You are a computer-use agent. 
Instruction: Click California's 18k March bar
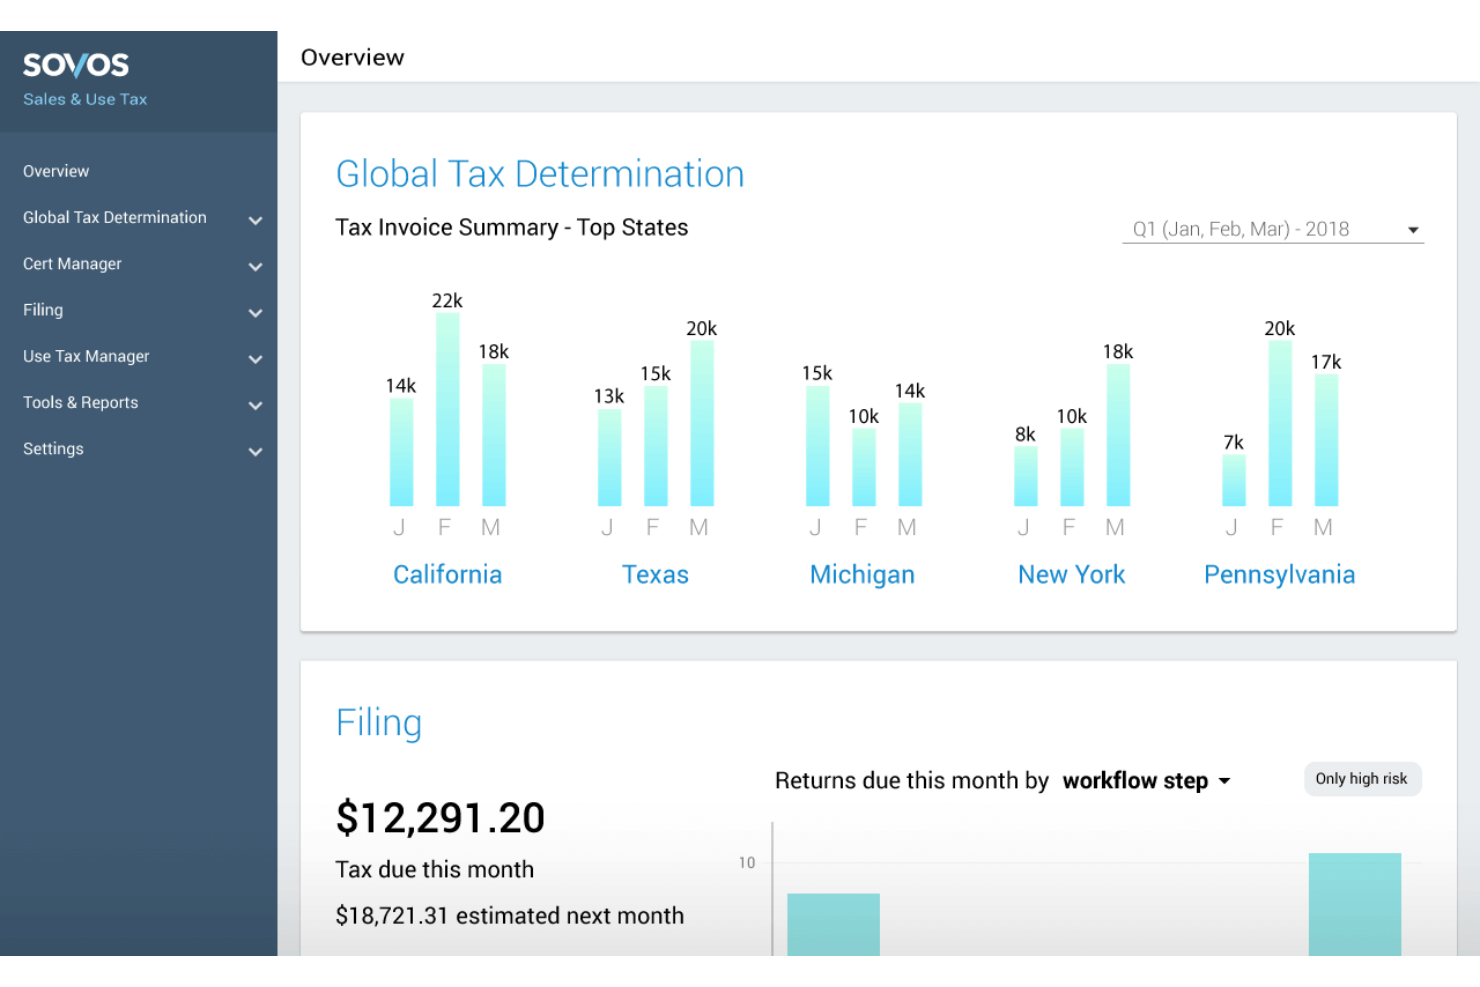click(x=494, y=435)
